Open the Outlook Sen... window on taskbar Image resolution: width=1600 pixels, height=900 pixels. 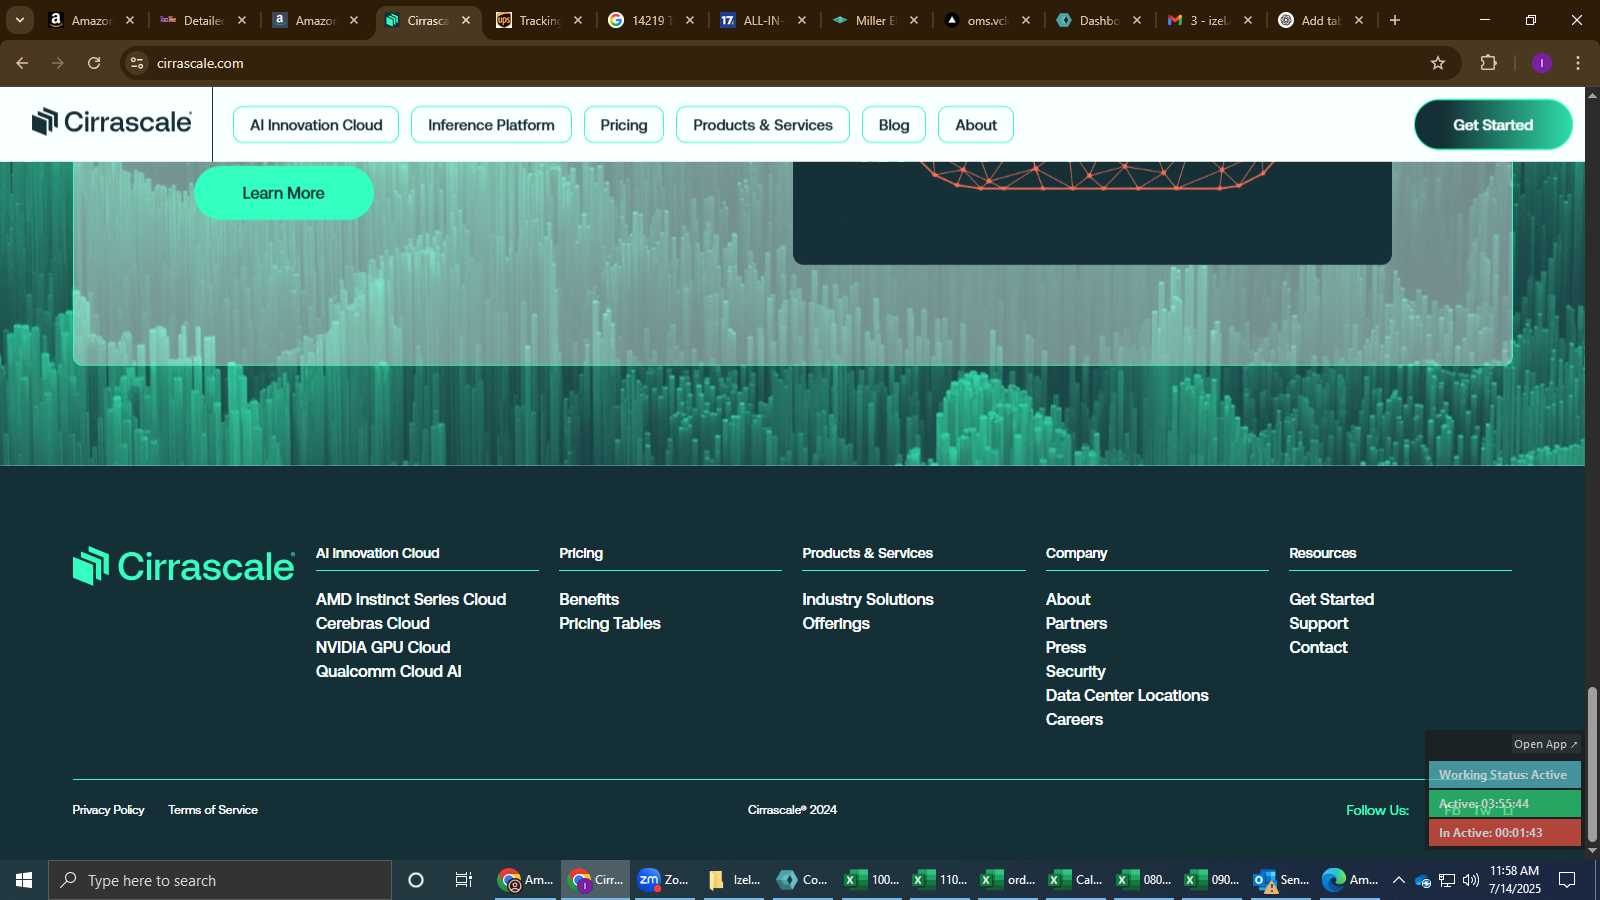pos(1282,880)
